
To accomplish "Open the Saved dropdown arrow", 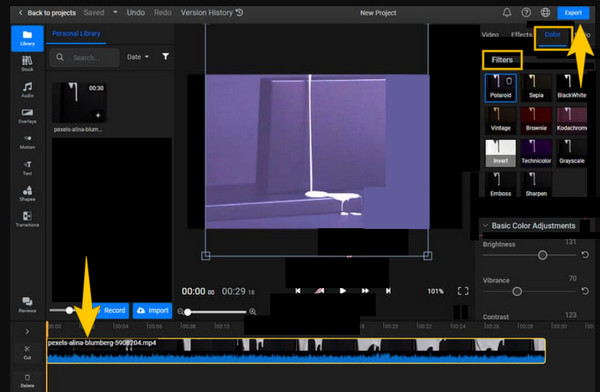I will [115, 12].
